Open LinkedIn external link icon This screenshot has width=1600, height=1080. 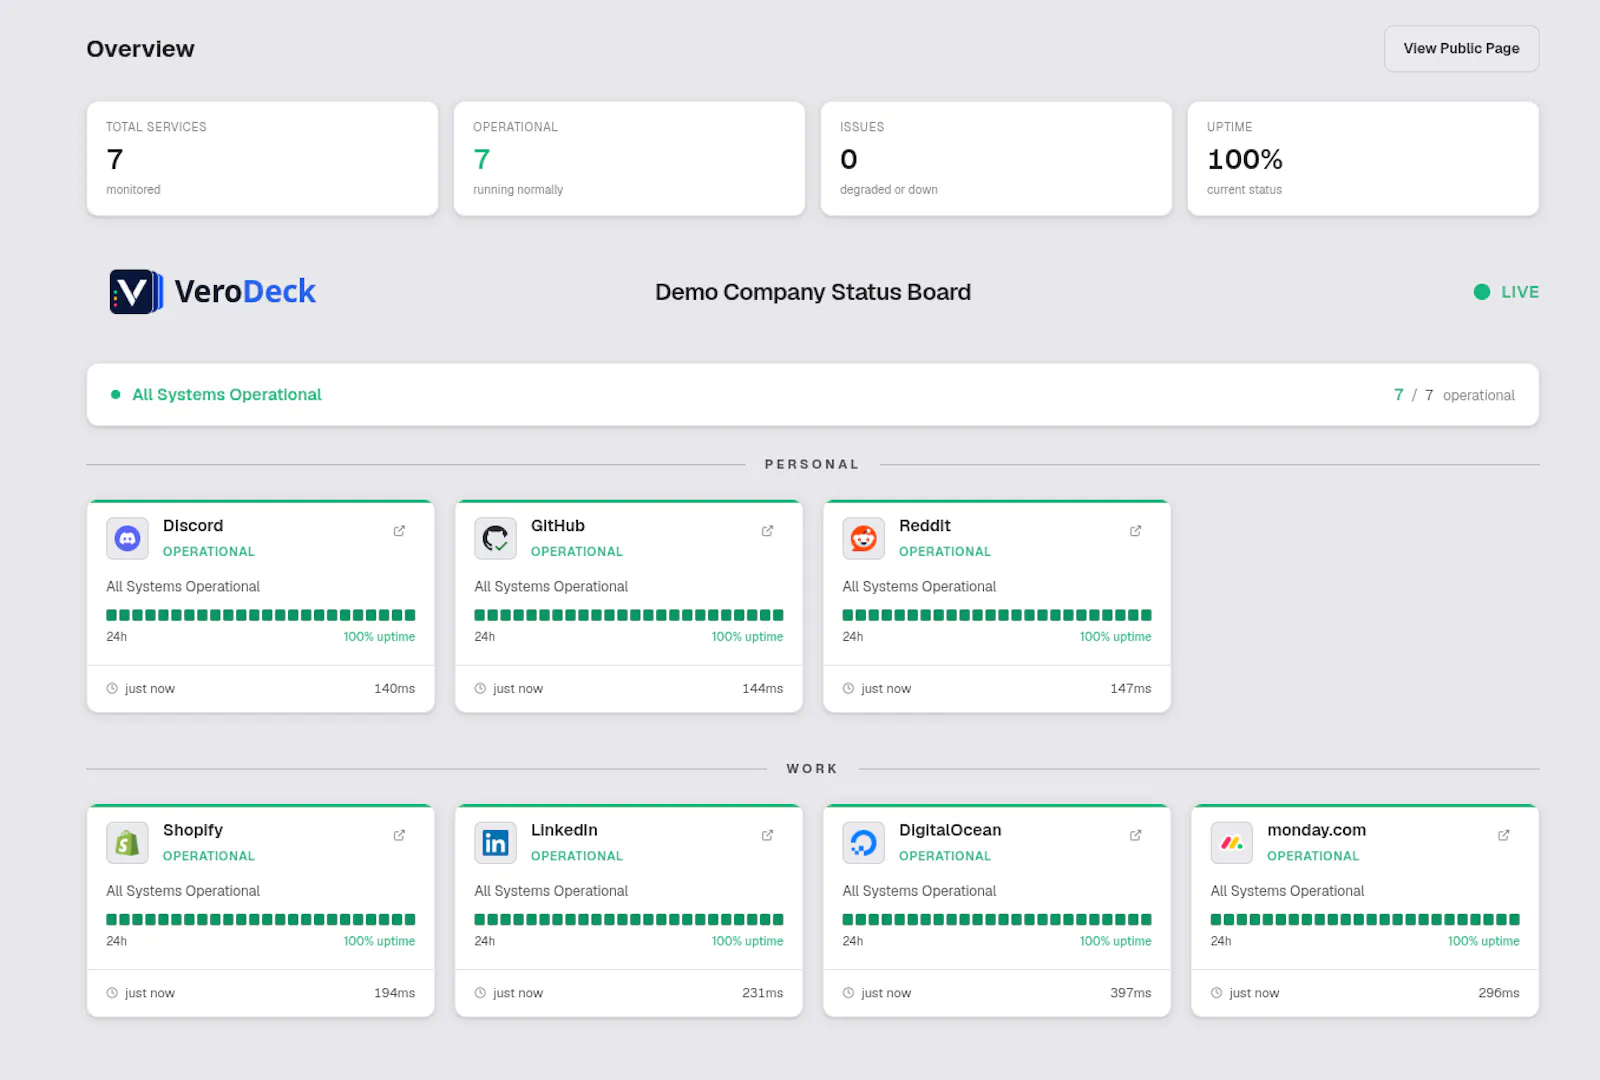coord(767,835)
